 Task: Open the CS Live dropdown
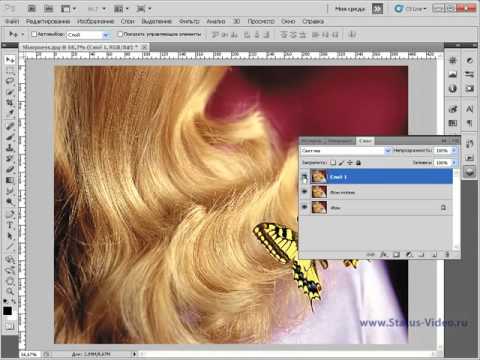point(411,9)
